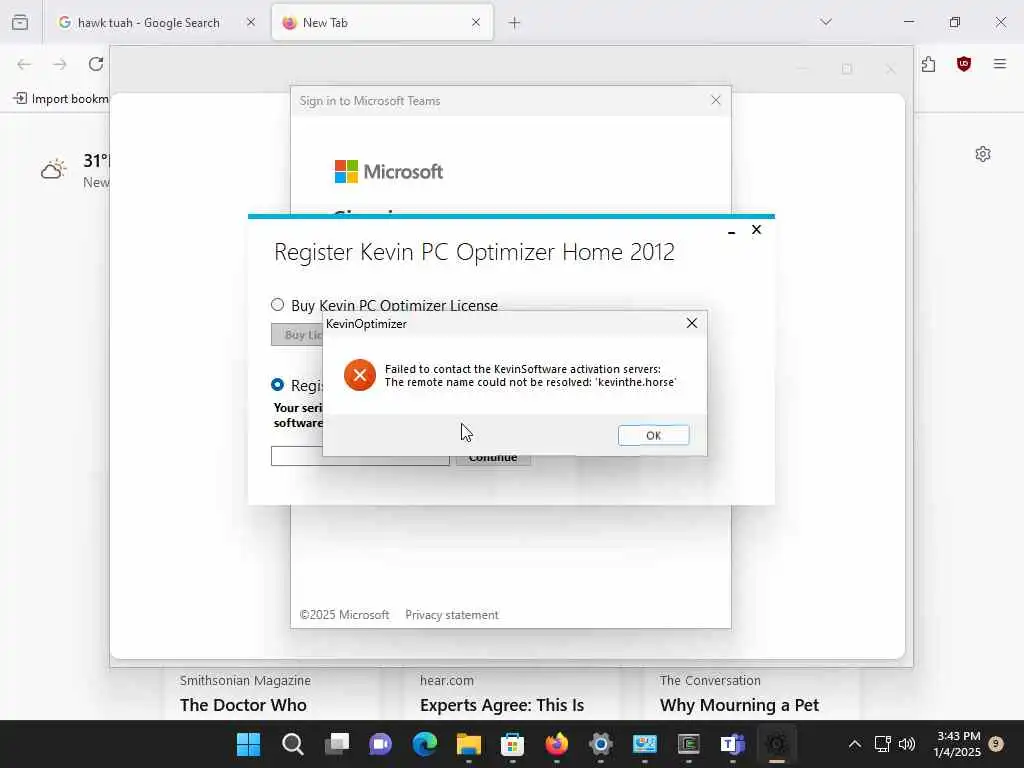Open the Firefox application menu

click(x=1000, y=64)
